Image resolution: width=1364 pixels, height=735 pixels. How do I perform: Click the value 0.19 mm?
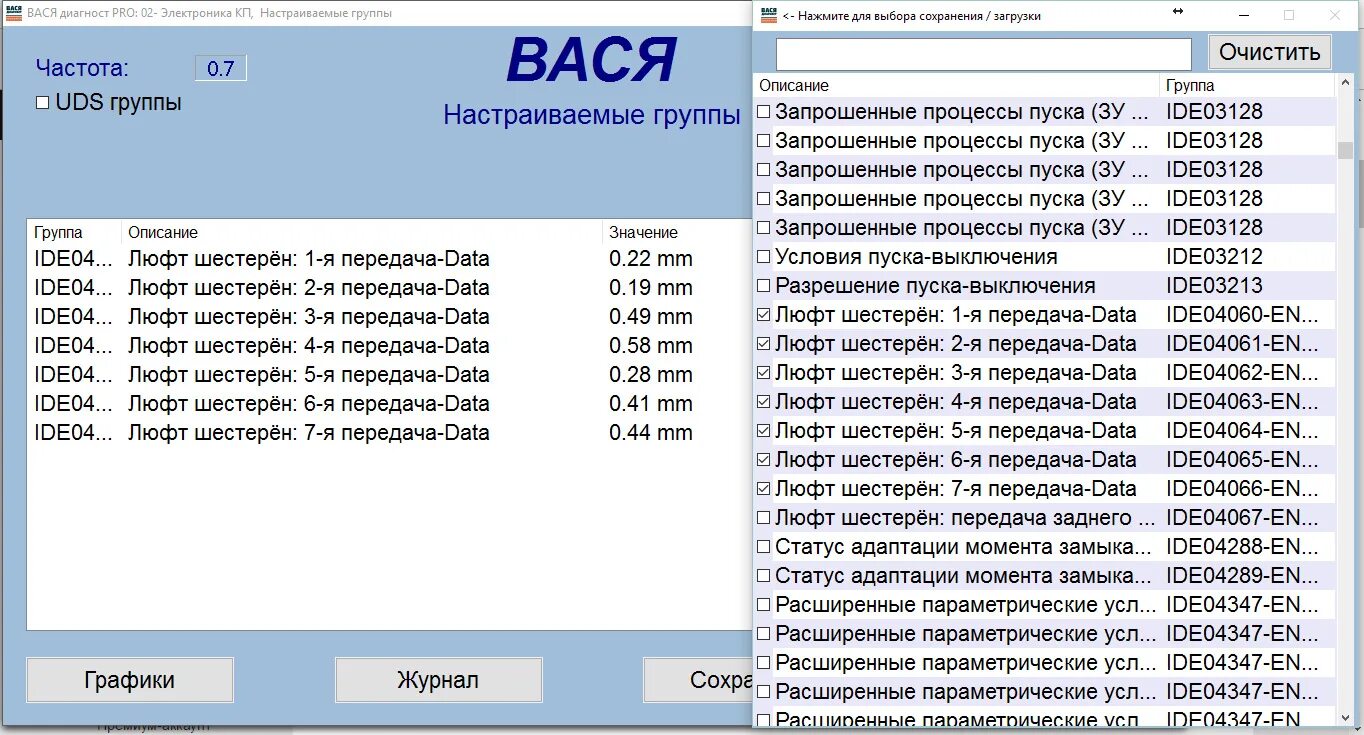click(x=651, y=288)
